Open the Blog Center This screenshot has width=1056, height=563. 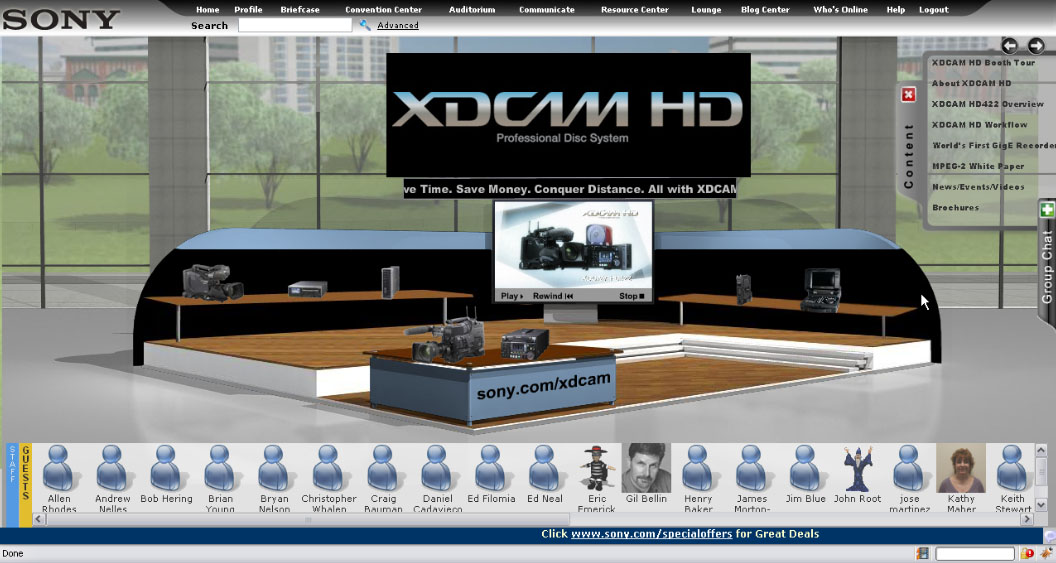pyautogui.click(x=765, y=9)
